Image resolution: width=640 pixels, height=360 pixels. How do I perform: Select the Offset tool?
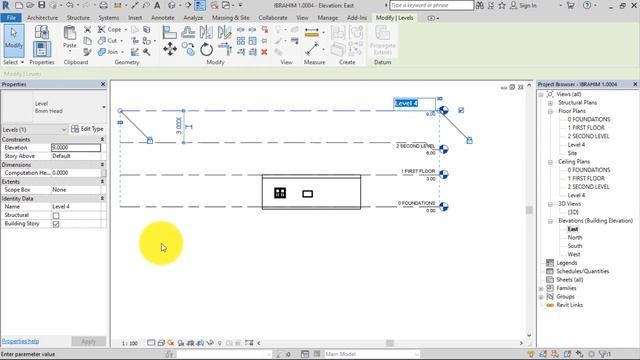(188, 32)
